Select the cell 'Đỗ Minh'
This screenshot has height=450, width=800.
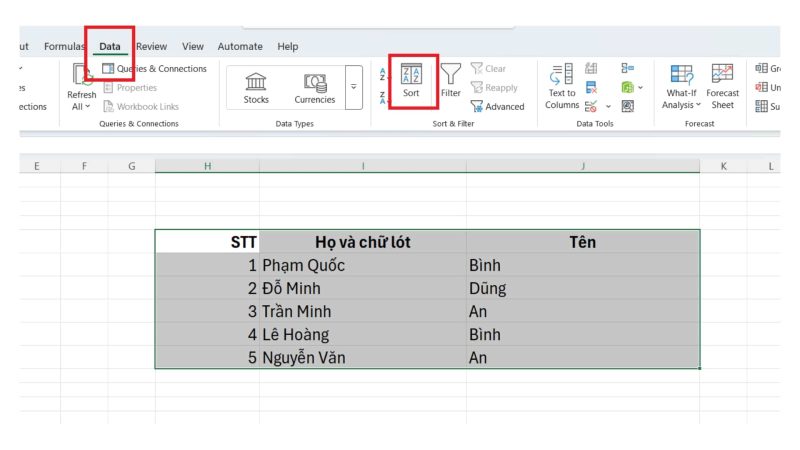pos(363,288)
